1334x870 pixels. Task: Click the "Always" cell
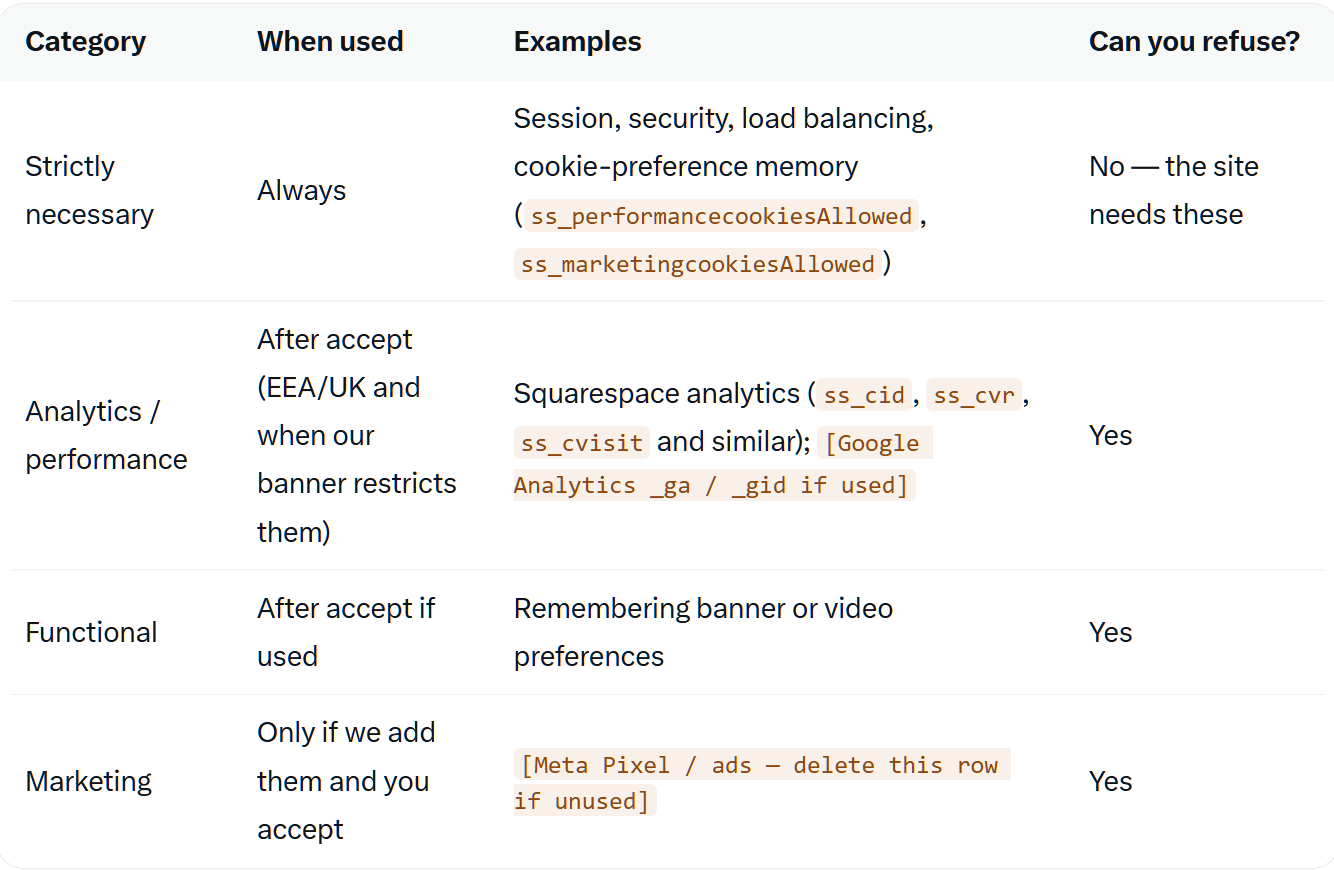point(301,190)
